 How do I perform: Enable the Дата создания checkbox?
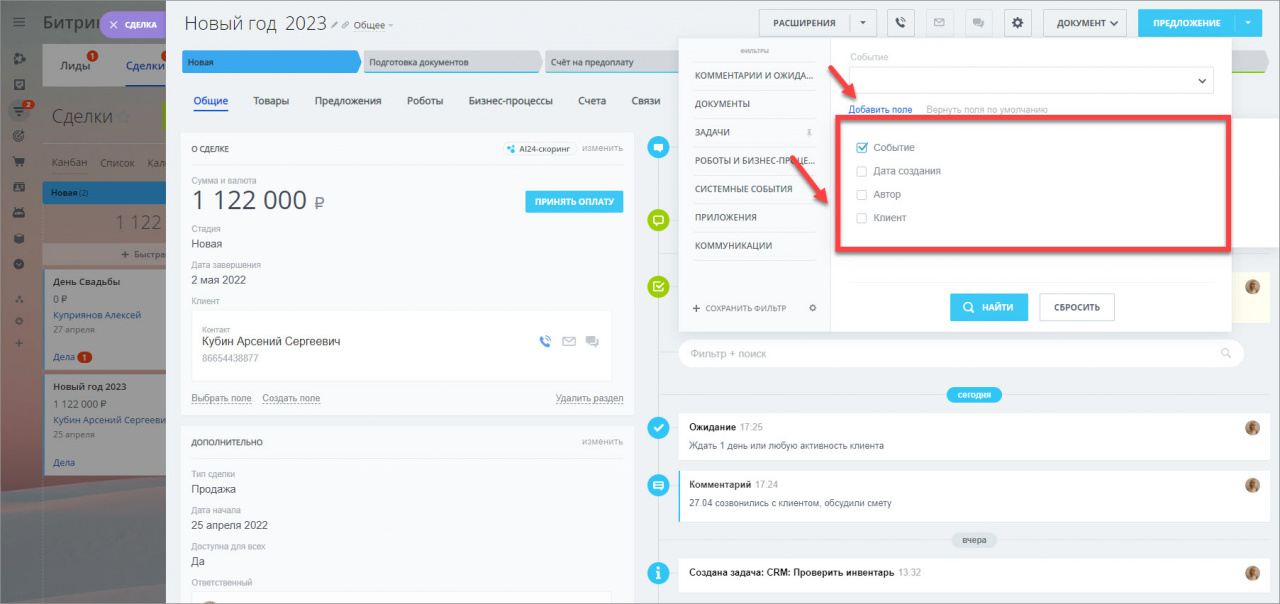[x=862, y=171]
